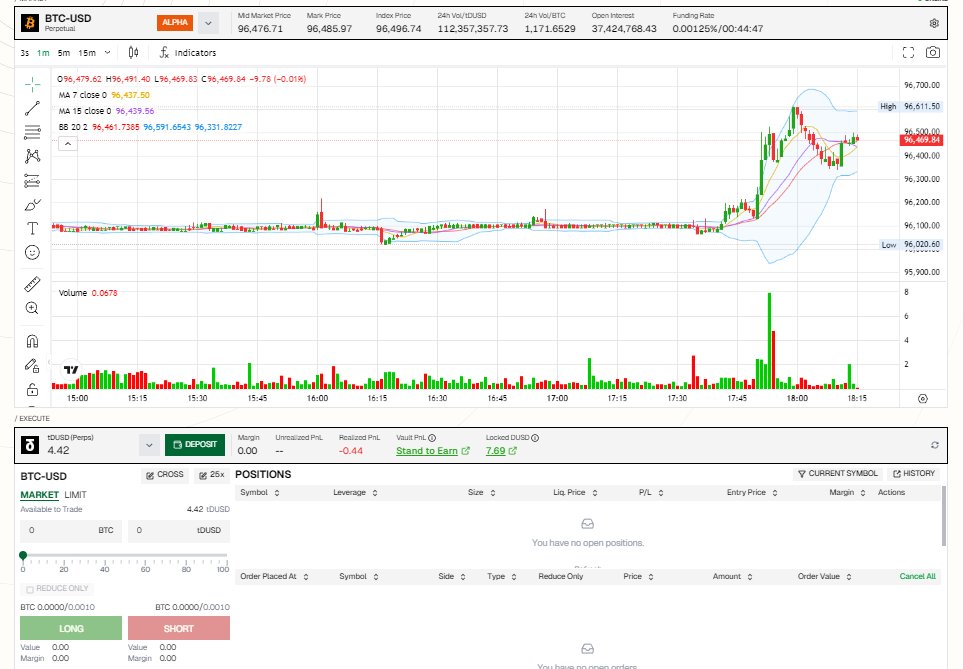The width and height of the screenshot is (963, 669).
Task: Select the pattern drawing tool
Action: (33, 156)
